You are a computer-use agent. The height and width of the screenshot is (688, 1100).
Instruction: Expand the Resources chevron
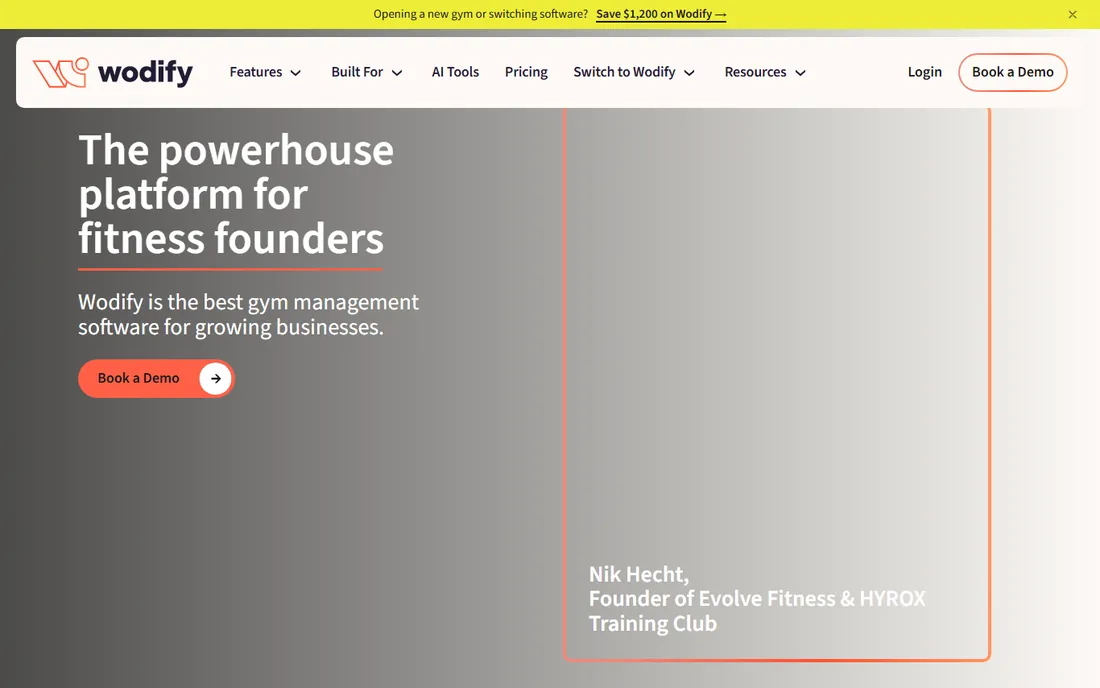pos(800,73)
